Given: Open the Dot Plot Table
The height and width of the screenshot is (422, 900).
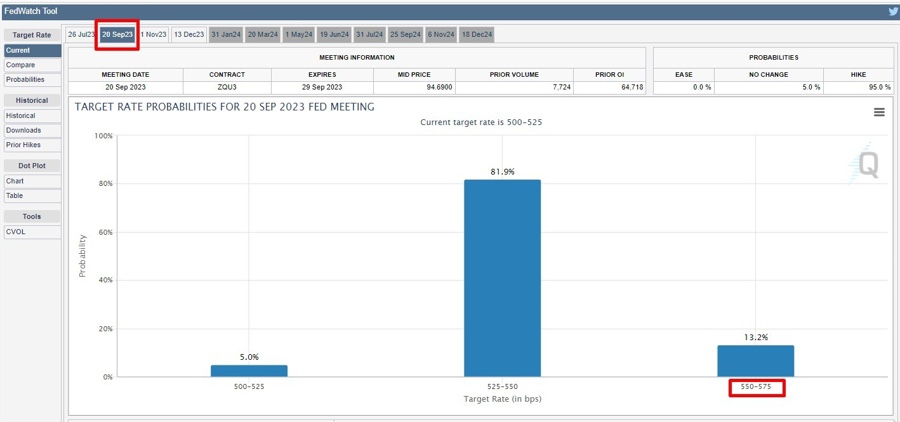Looking at the screenshot, I should tap(15, 195).
